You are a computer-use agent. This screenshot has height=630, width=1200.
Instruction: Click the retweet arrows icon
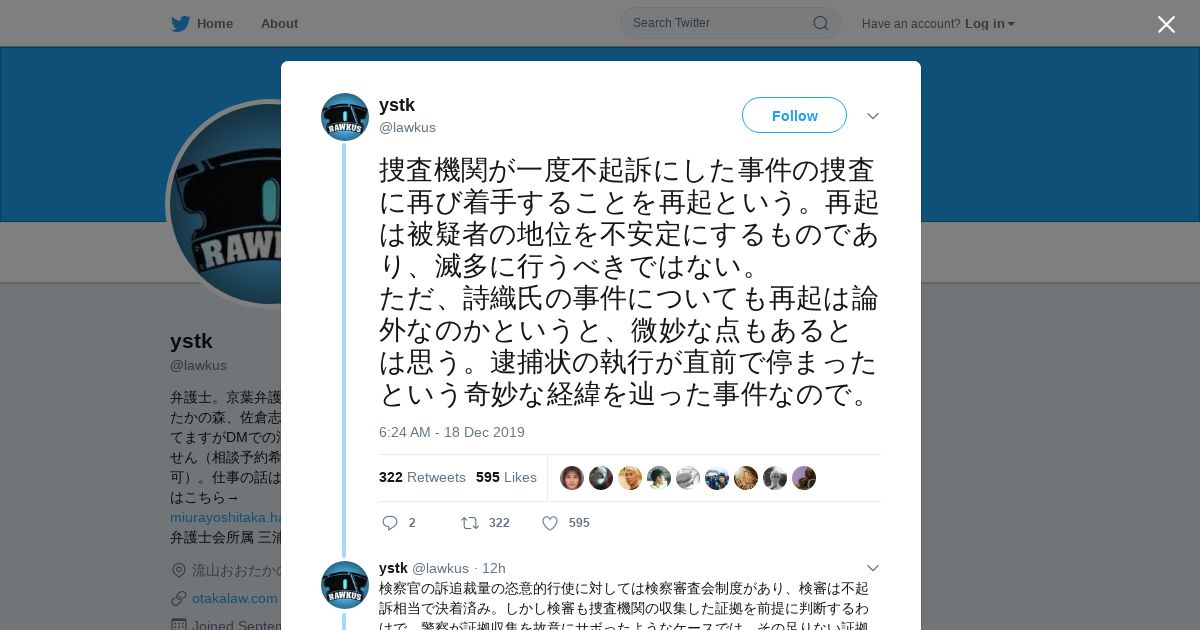pos(469,523)
